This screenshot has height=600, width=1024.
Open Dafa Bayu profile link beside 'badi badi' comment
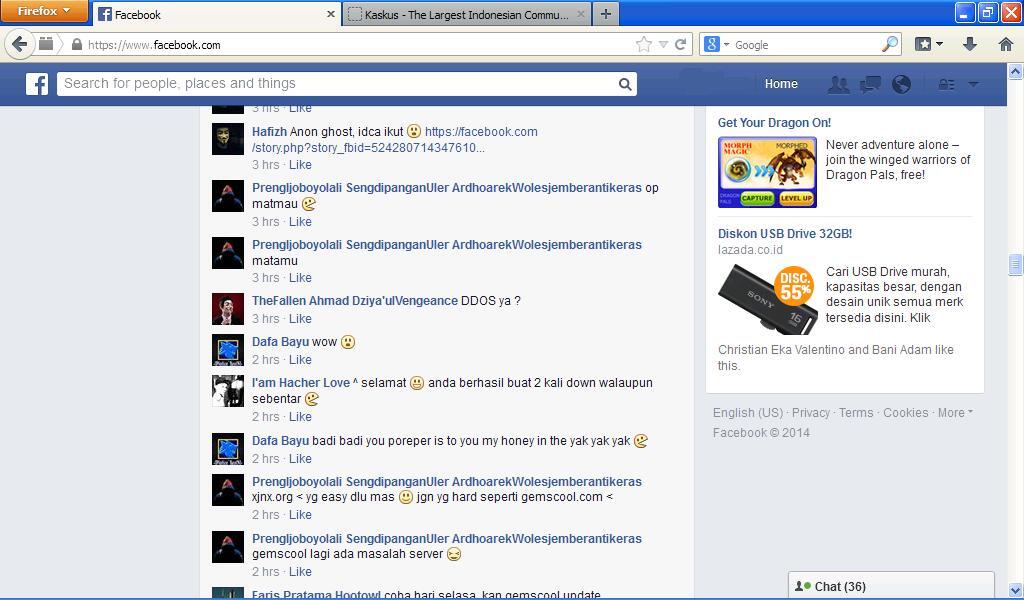coord(280,441)
